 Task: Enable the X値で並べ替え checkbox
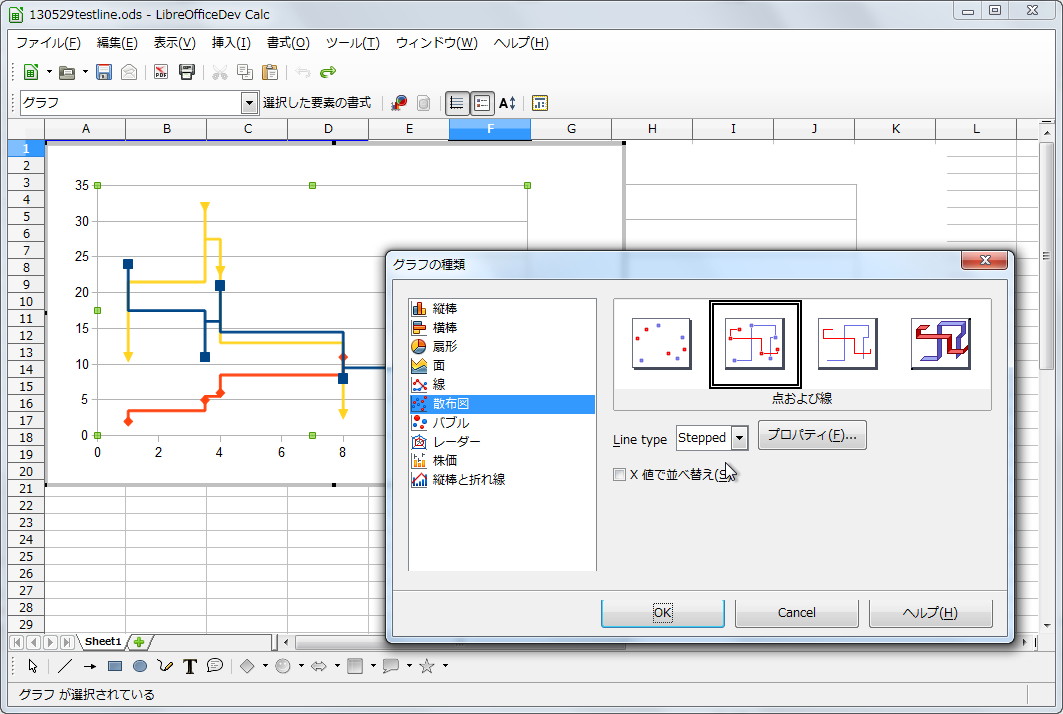(x=619, y=475)
